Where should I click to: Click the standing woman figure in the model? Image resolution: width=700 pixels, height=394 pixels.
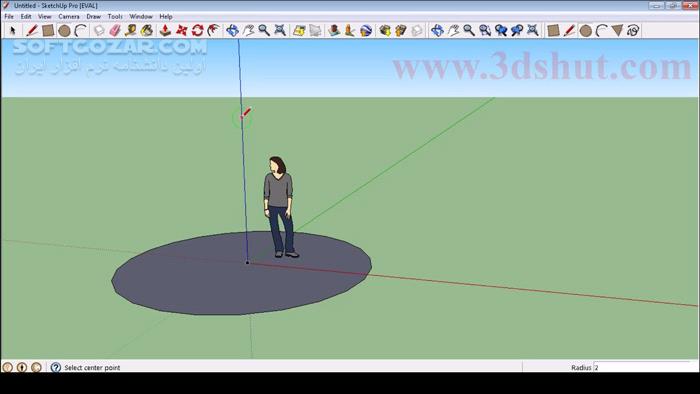pos(279,206)
